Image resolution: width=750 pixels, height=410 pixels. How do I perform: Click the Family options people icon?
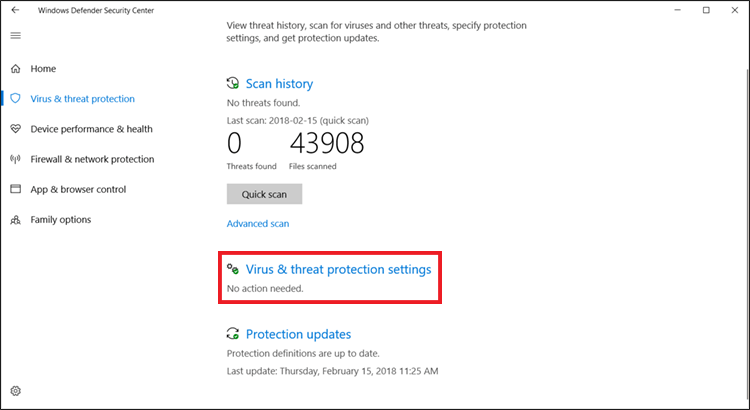(x=15, y=219)
